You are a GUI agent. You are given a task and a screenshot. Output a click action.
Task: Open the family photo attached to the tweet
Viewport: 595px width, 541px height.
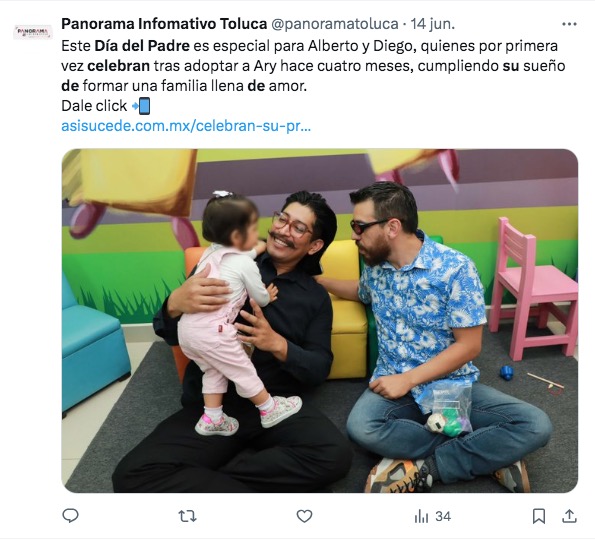click(x=320, y=321)
